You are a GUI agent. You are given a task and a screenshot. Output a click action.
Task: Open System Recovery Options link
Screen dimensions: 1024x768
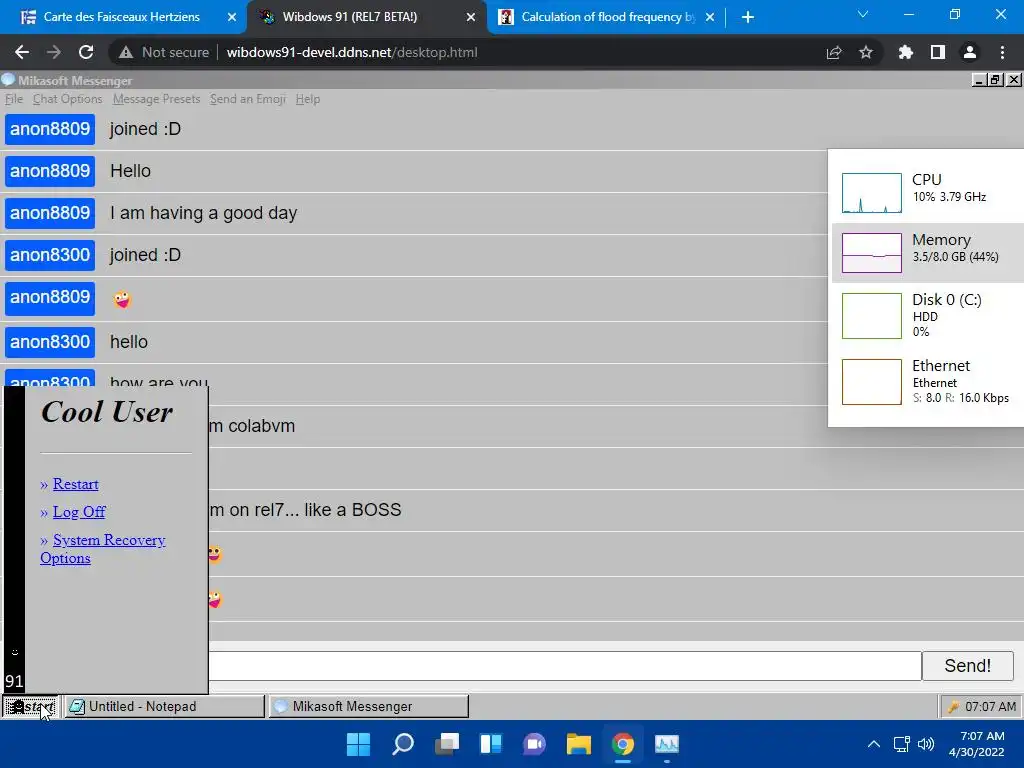click(103, 549)
